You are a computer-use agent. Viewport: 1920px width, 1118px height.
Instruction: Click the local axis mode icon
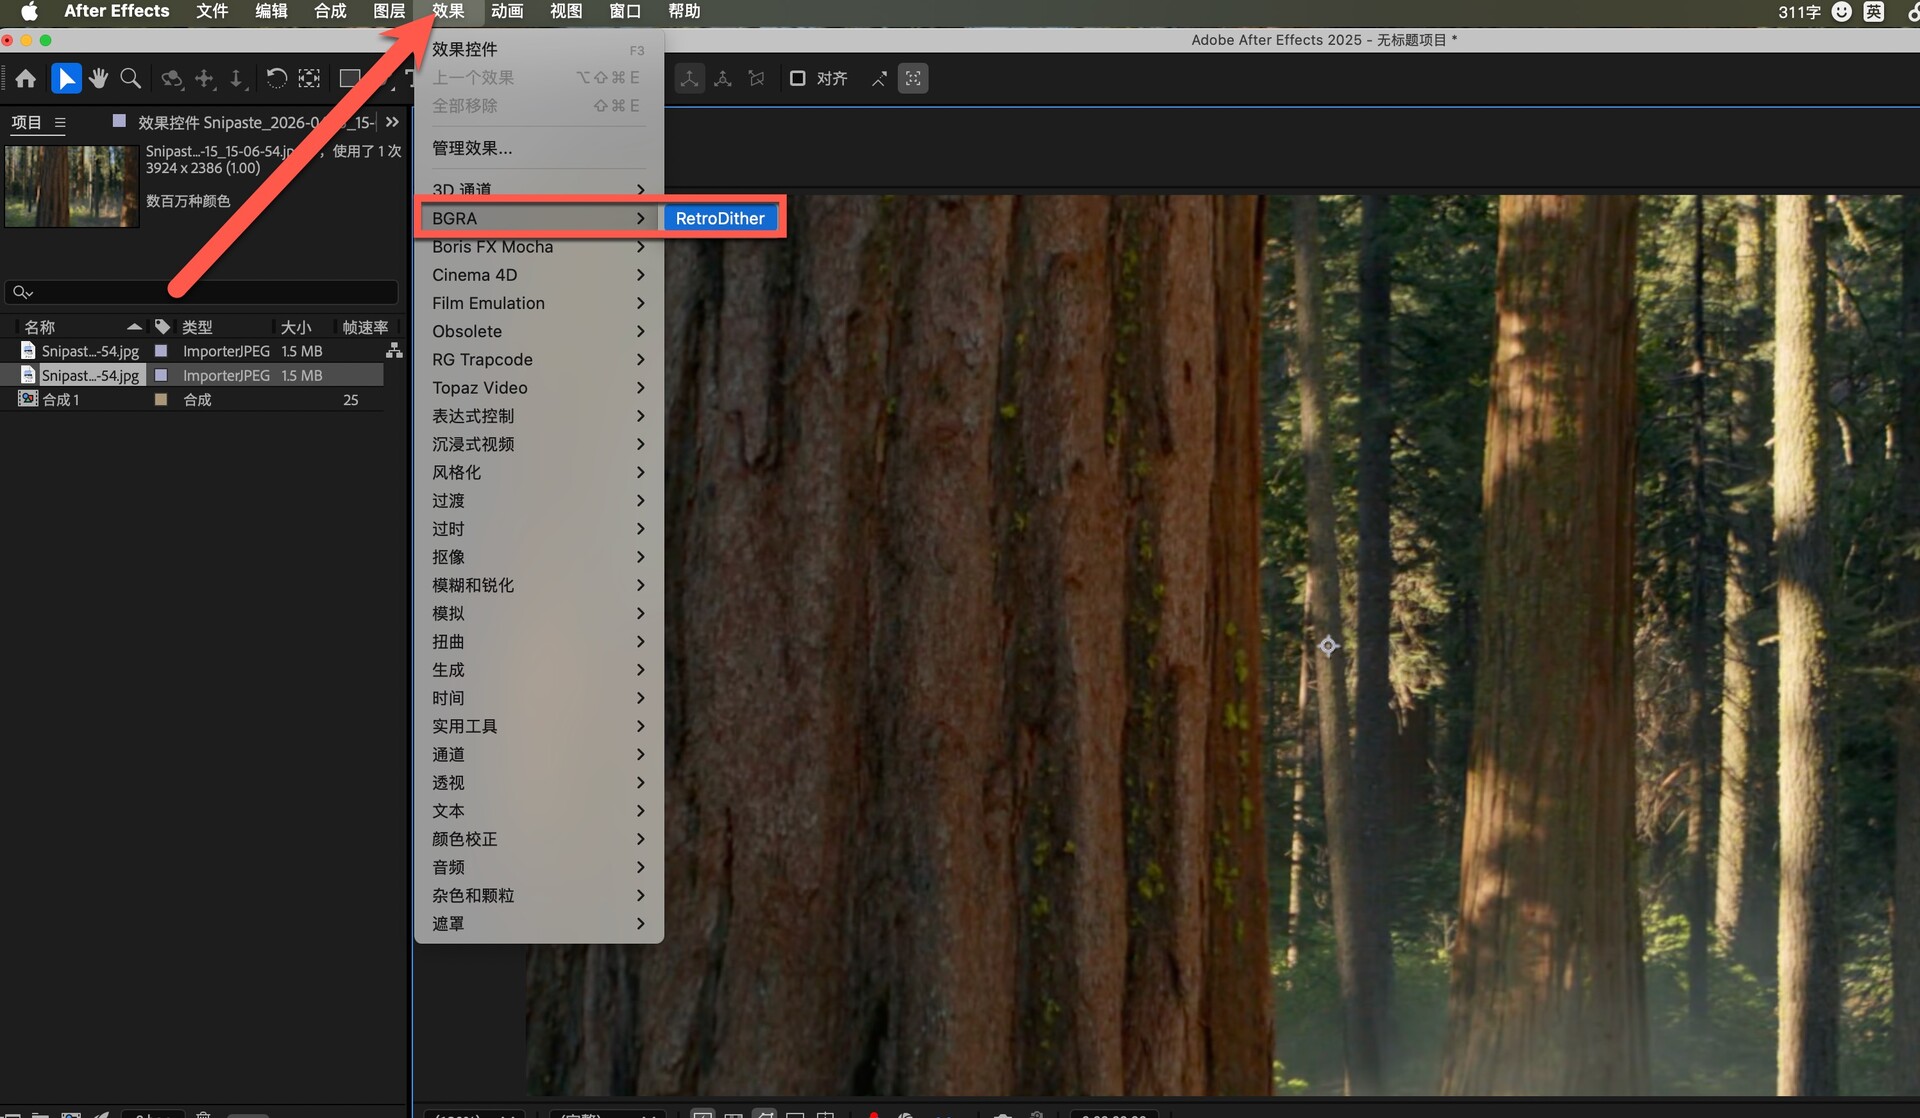click(x=689, y=79)
